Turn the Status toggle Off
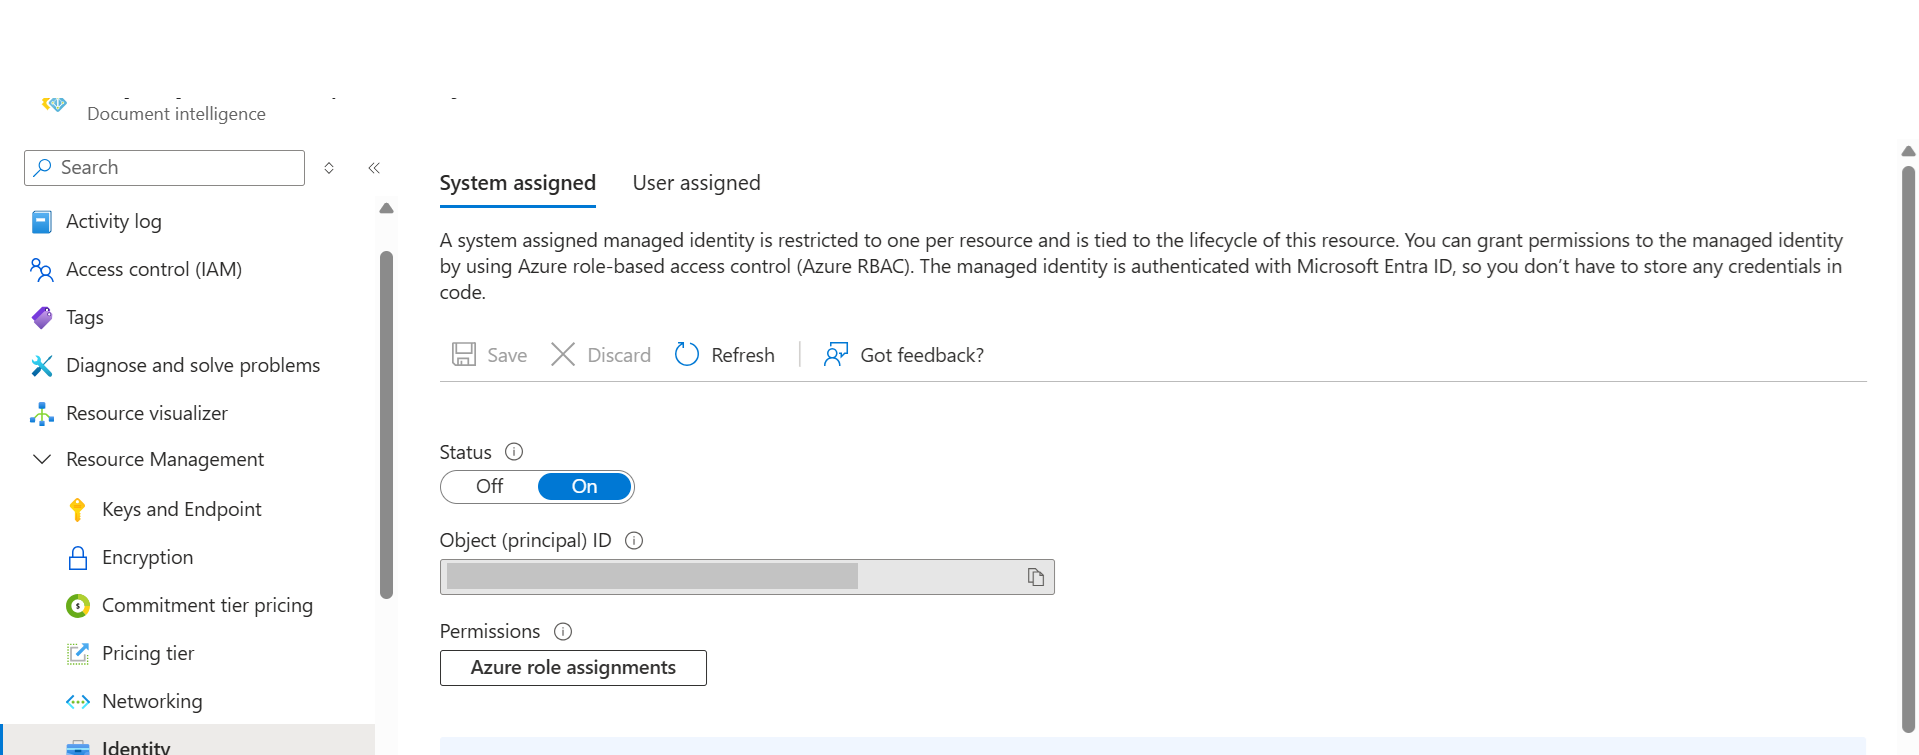 click(x=490, y=487)
